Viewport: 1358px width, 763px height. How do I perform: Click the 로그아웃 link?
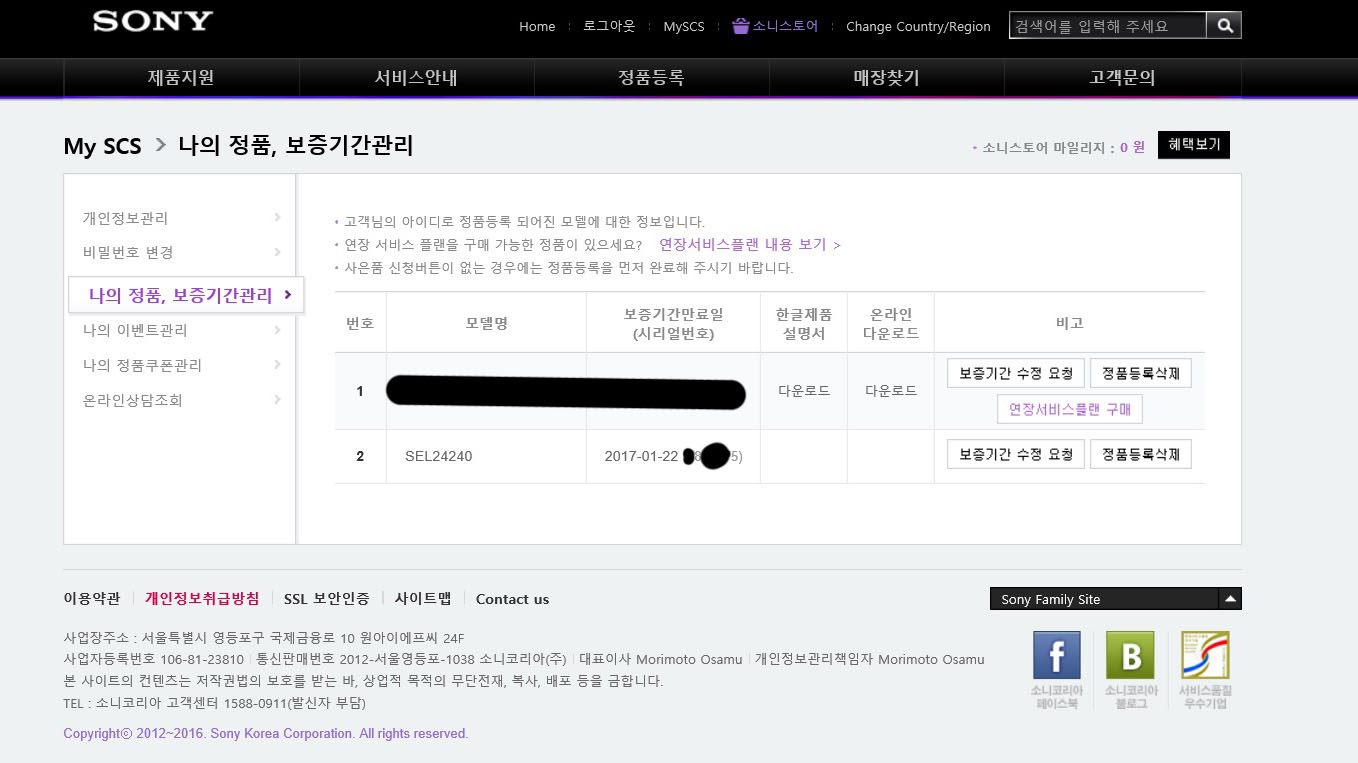click(609, 26)
